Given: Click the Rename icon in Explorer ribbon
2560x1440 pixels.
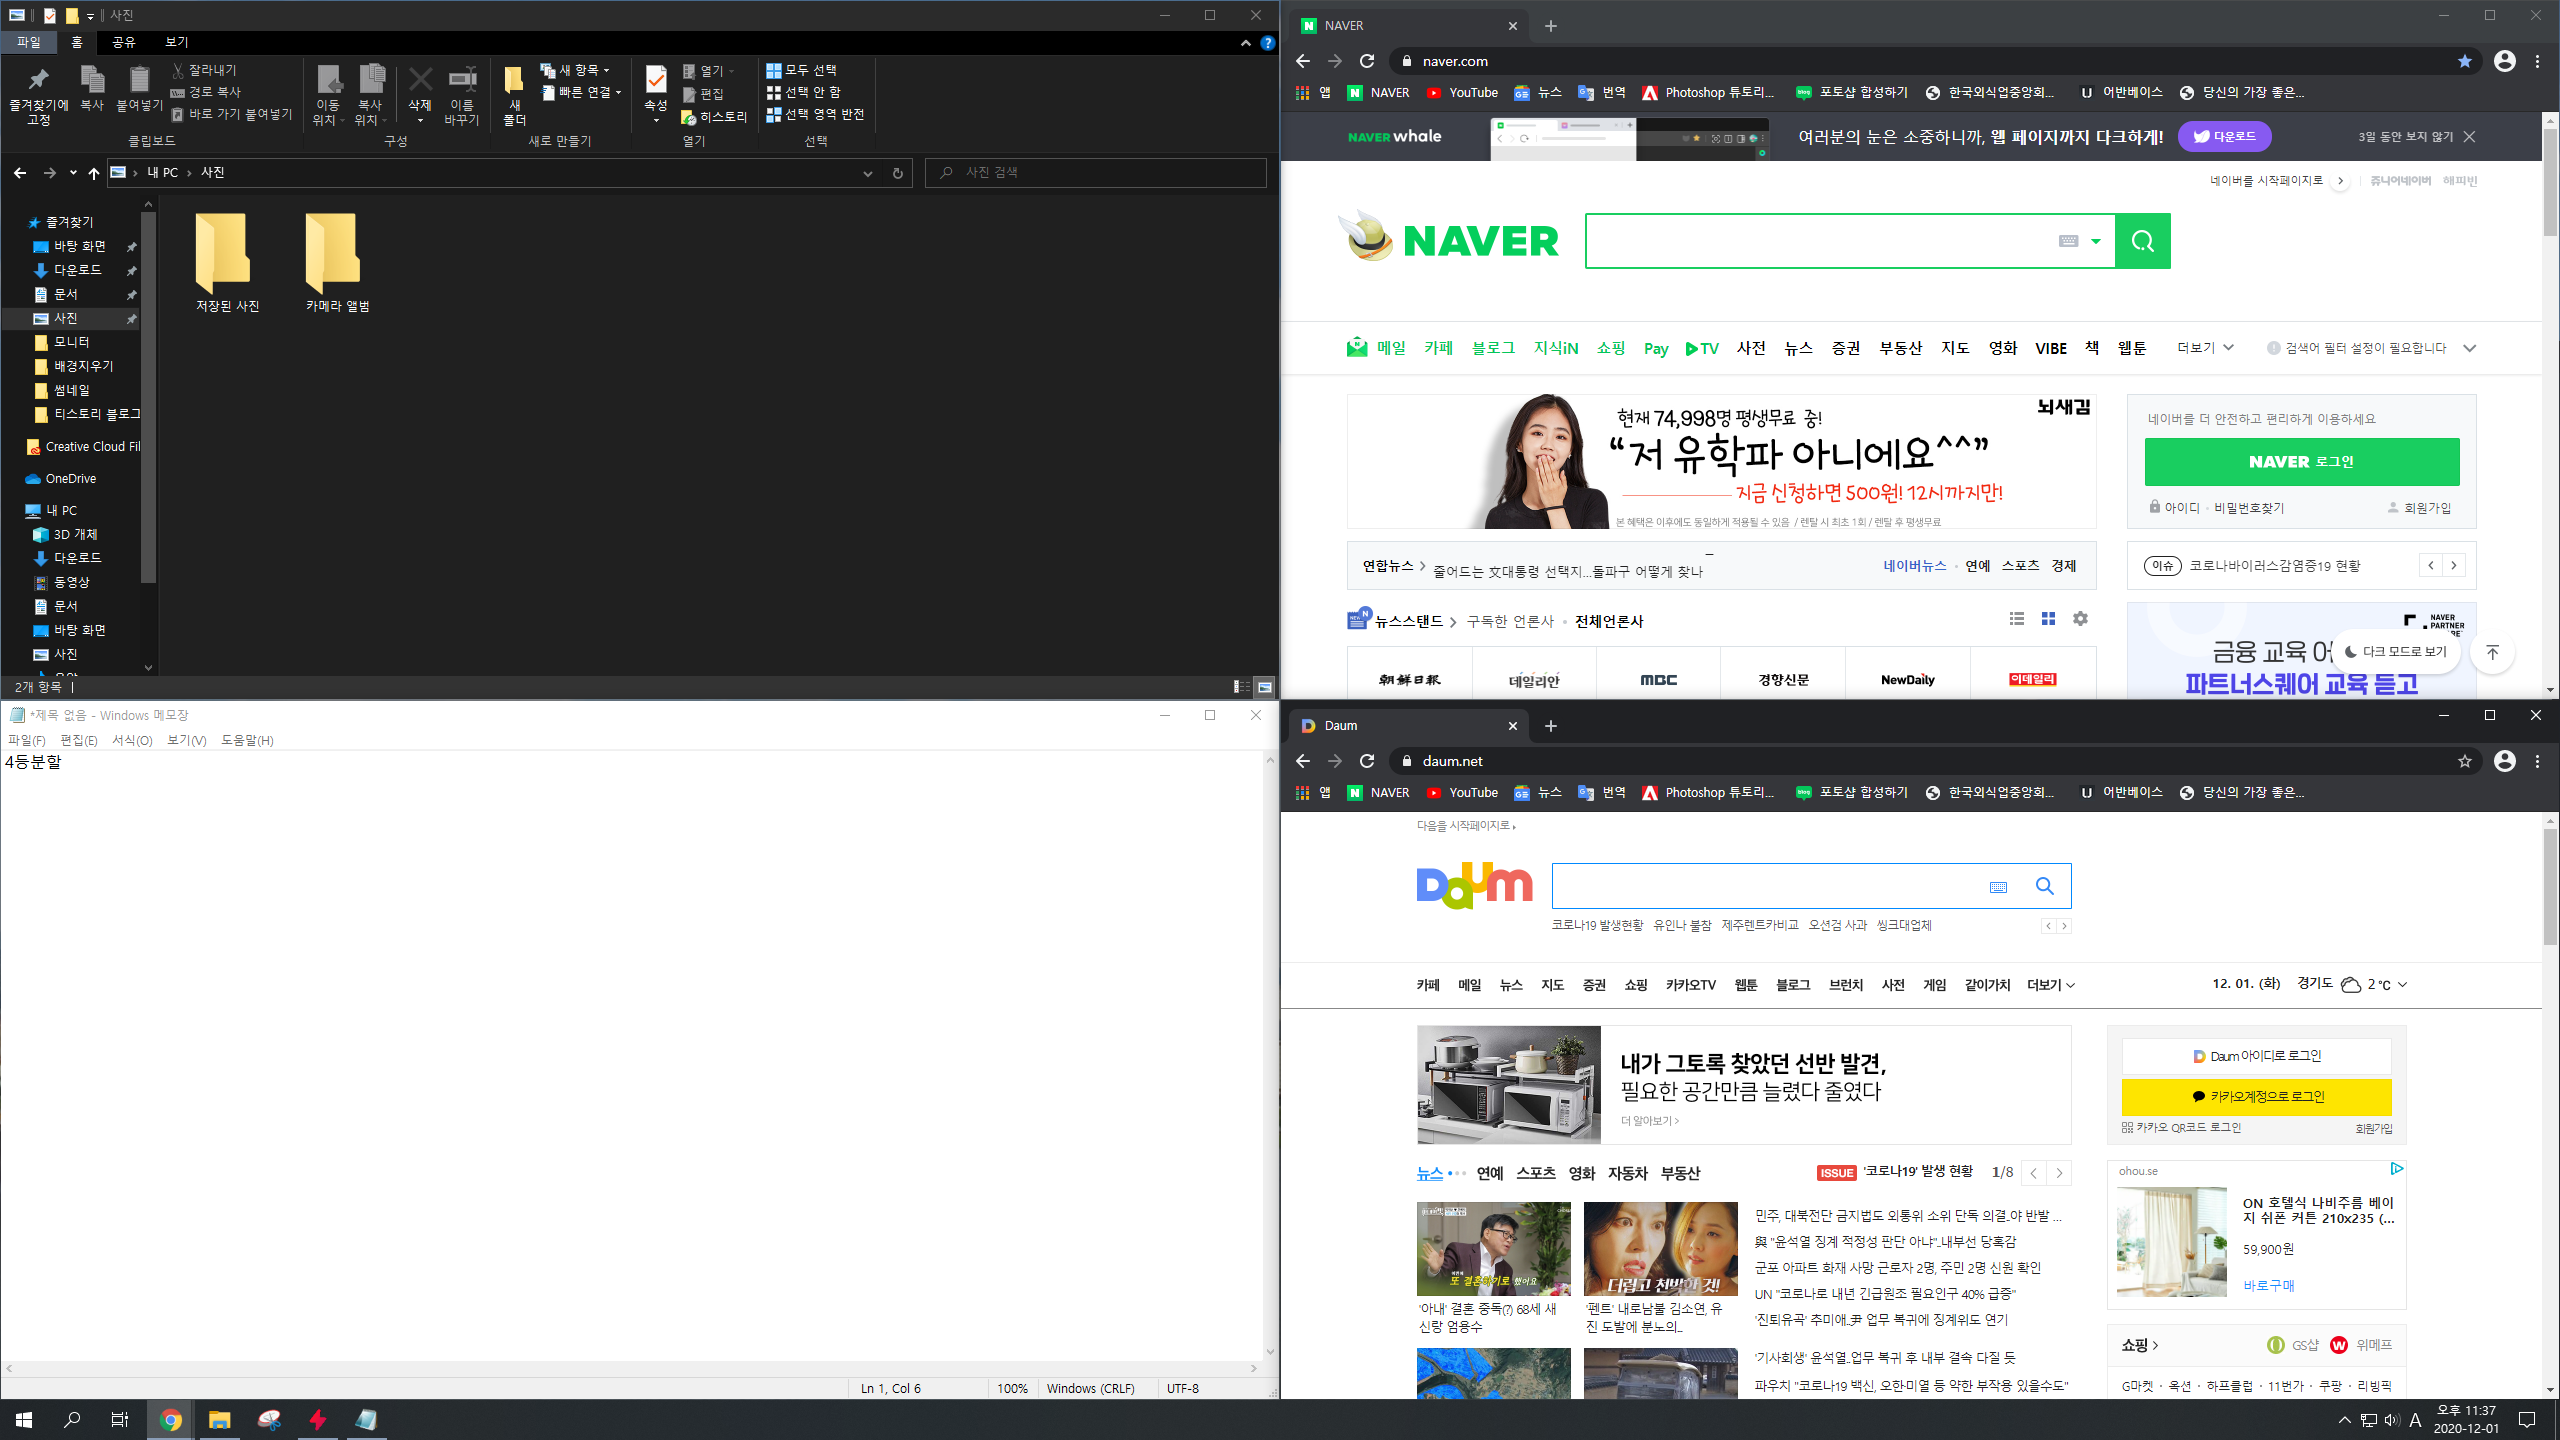Looking at the screenshot, I should (462, 90).
